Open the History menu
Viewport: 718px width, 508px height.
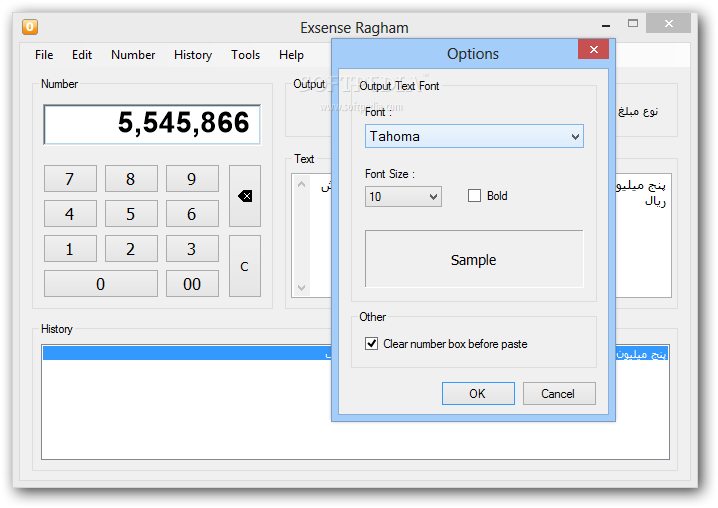point(193,55)
